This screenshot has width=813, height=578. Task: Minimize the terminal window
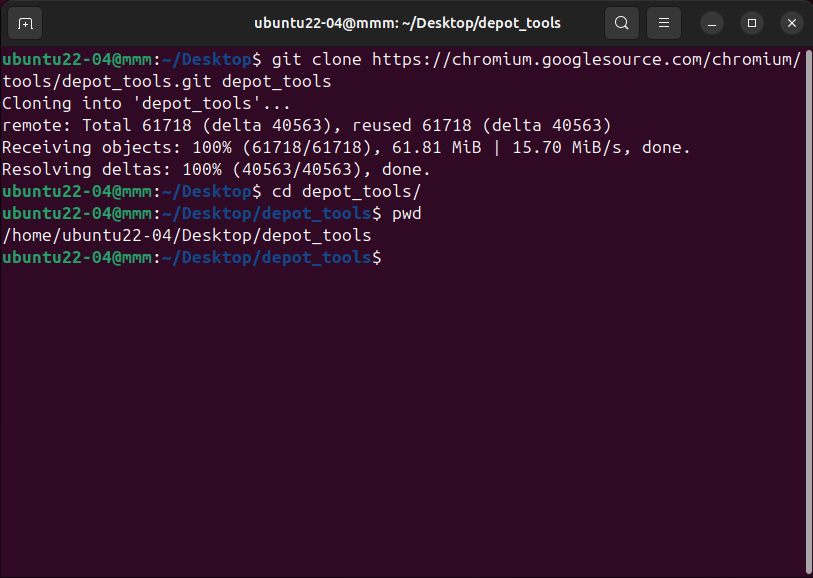pos(712,23)
